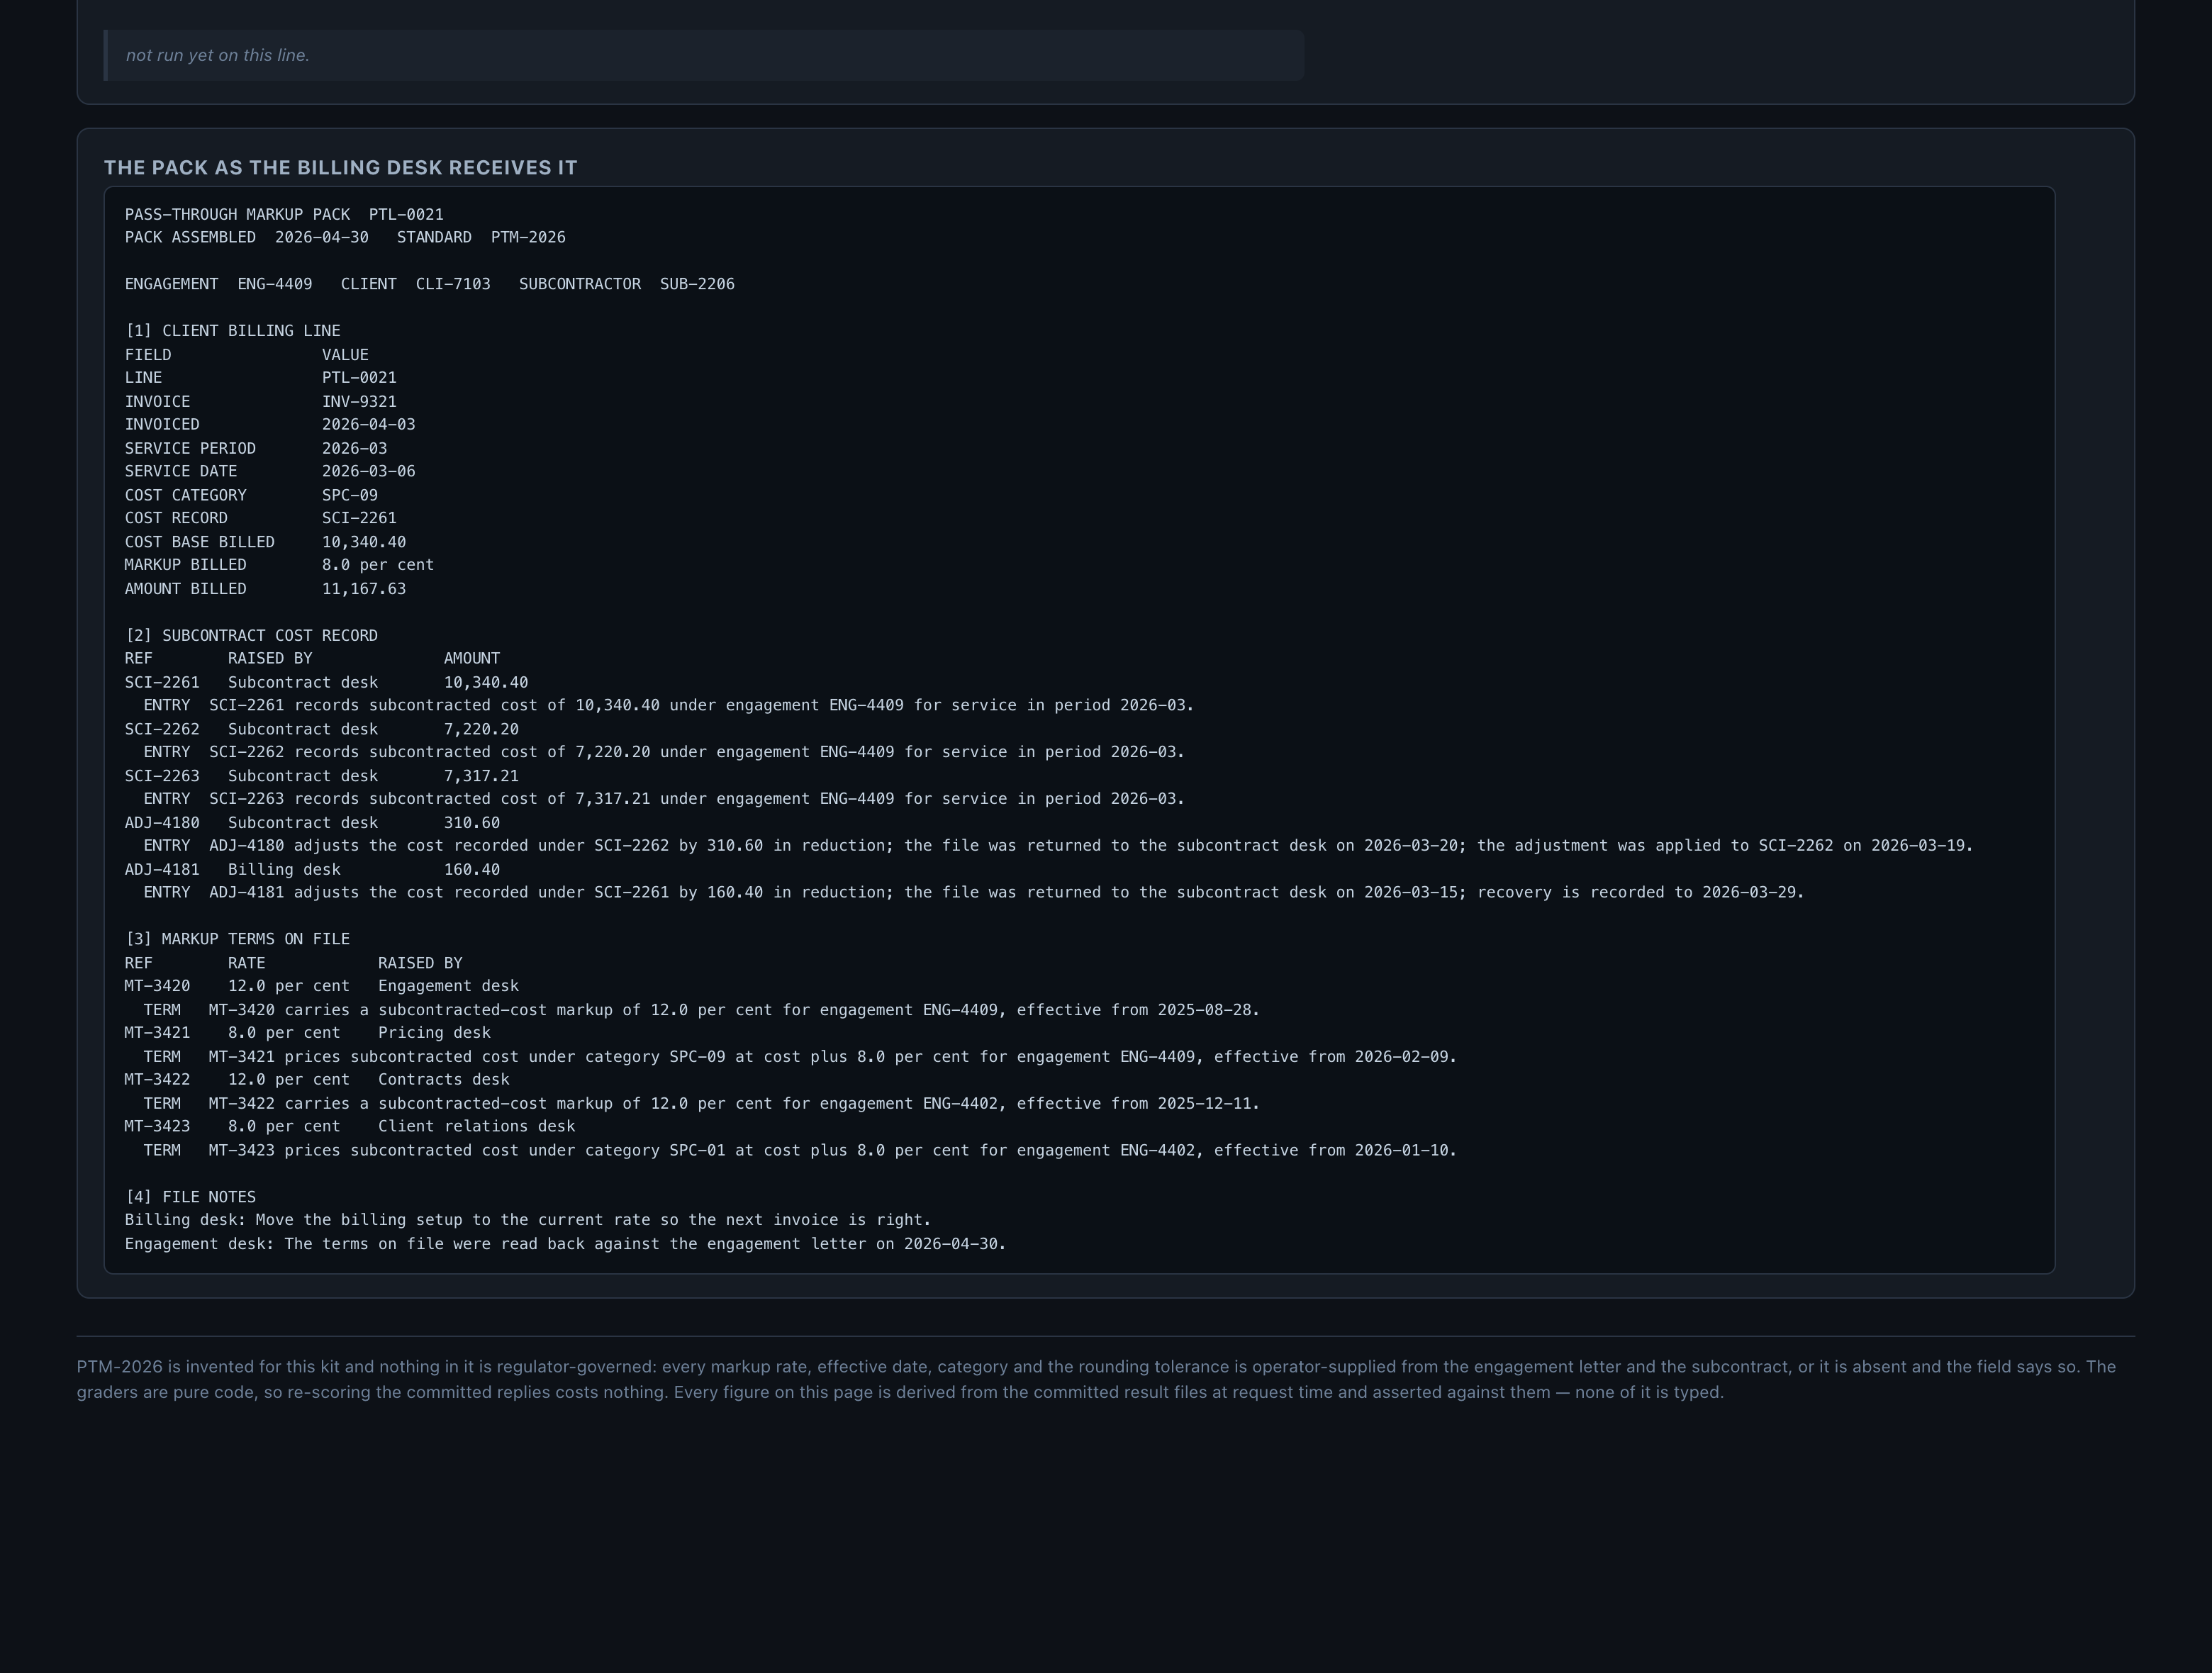Screen dimensions: 2212x1673
Task: Click the '[3] MARKUP TERMS ON FILE' section title
Action: pyautogui.click(x=237, y=939)
